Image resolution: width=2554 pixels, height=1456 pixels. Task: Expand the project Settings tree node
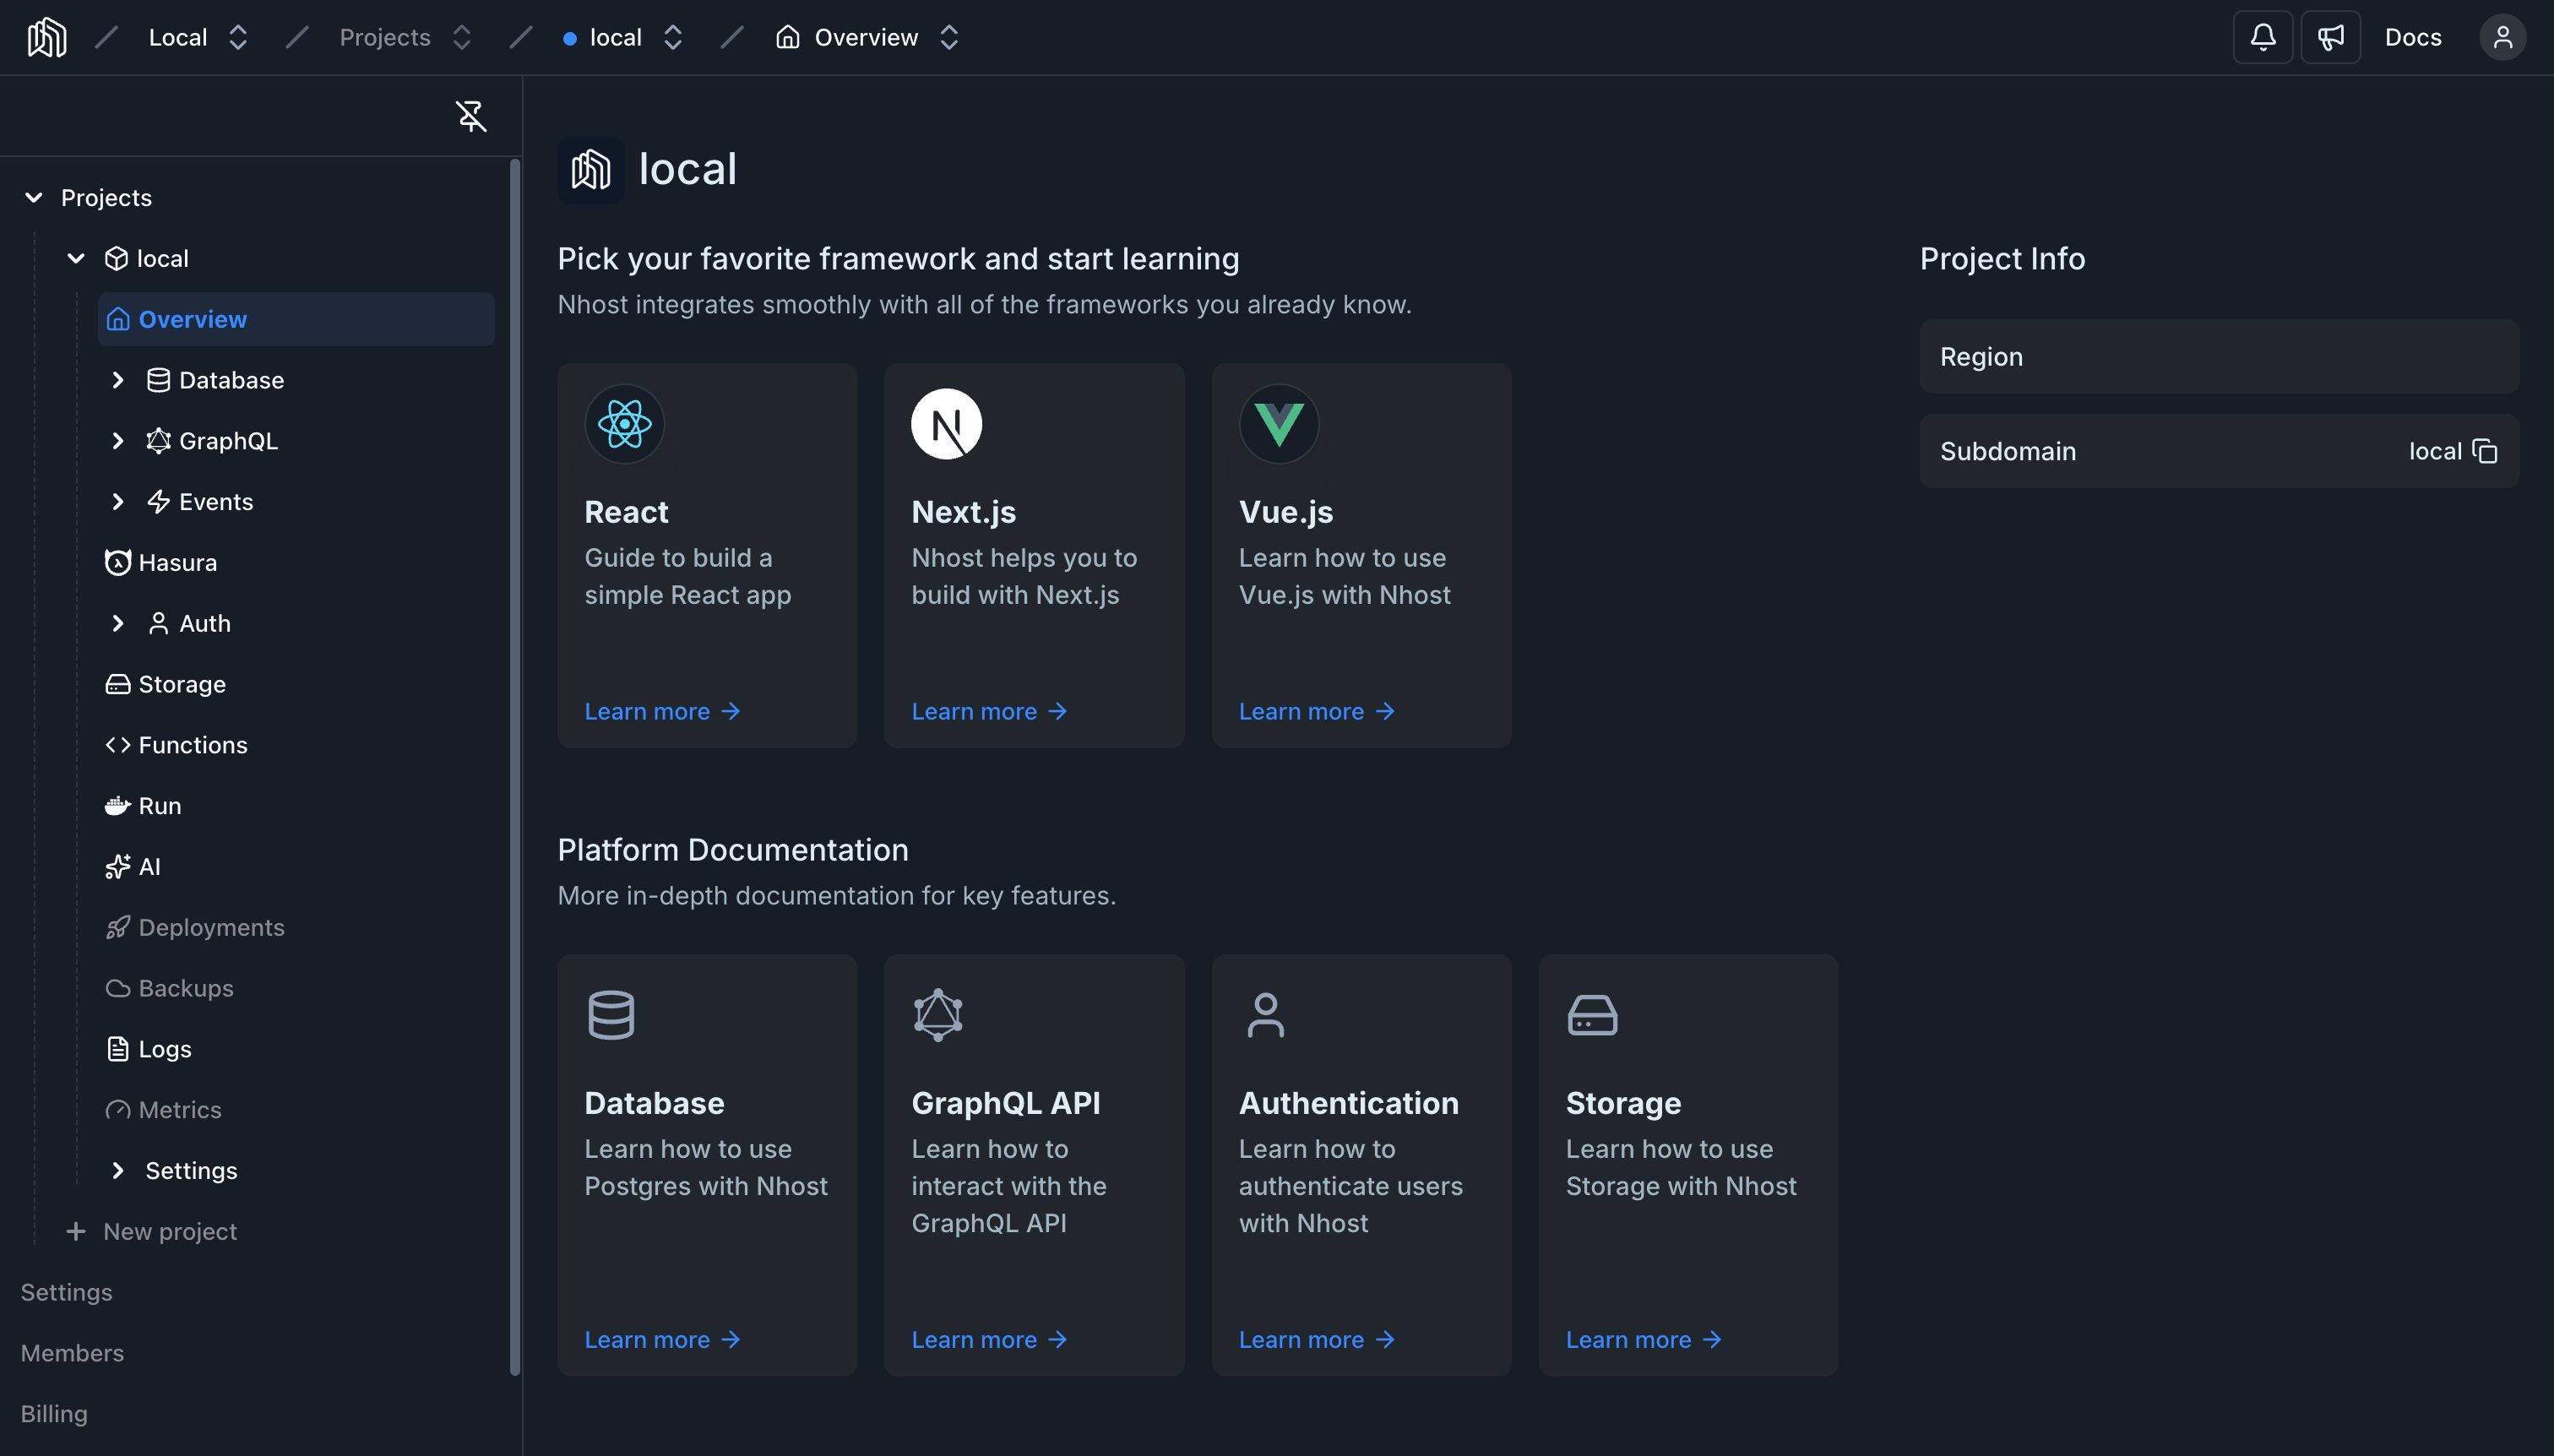click(x=118, y=1171)
